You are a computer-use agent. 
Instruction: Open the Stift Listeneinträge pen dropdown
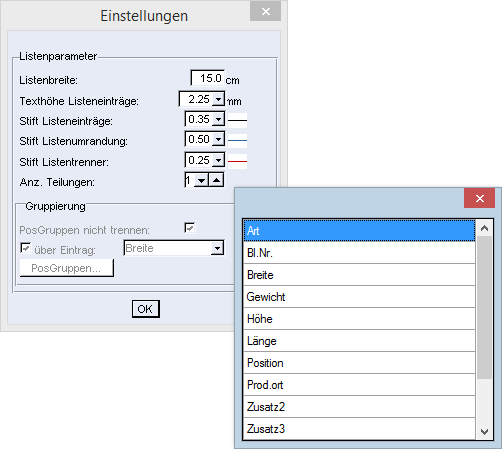coord(218,119)
